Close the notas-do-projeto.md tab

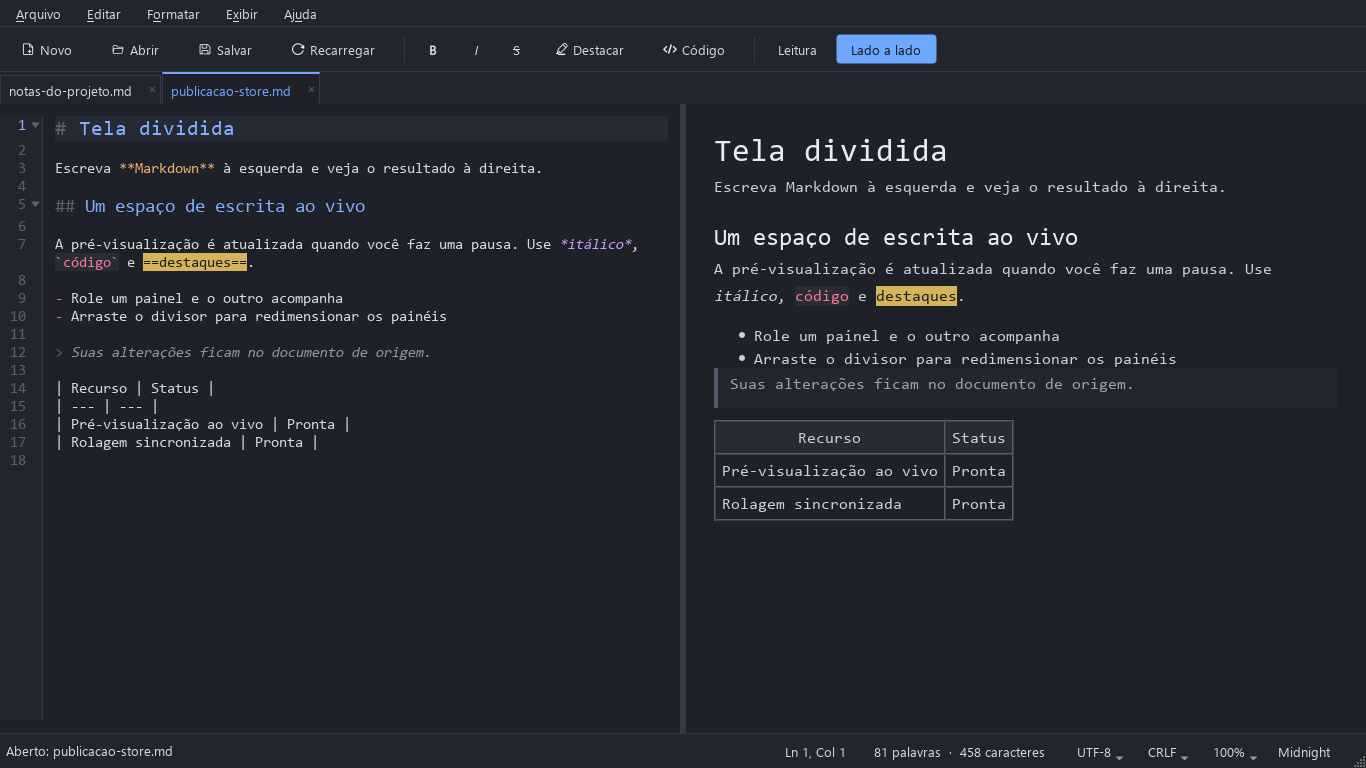click(x=152, y=90)
